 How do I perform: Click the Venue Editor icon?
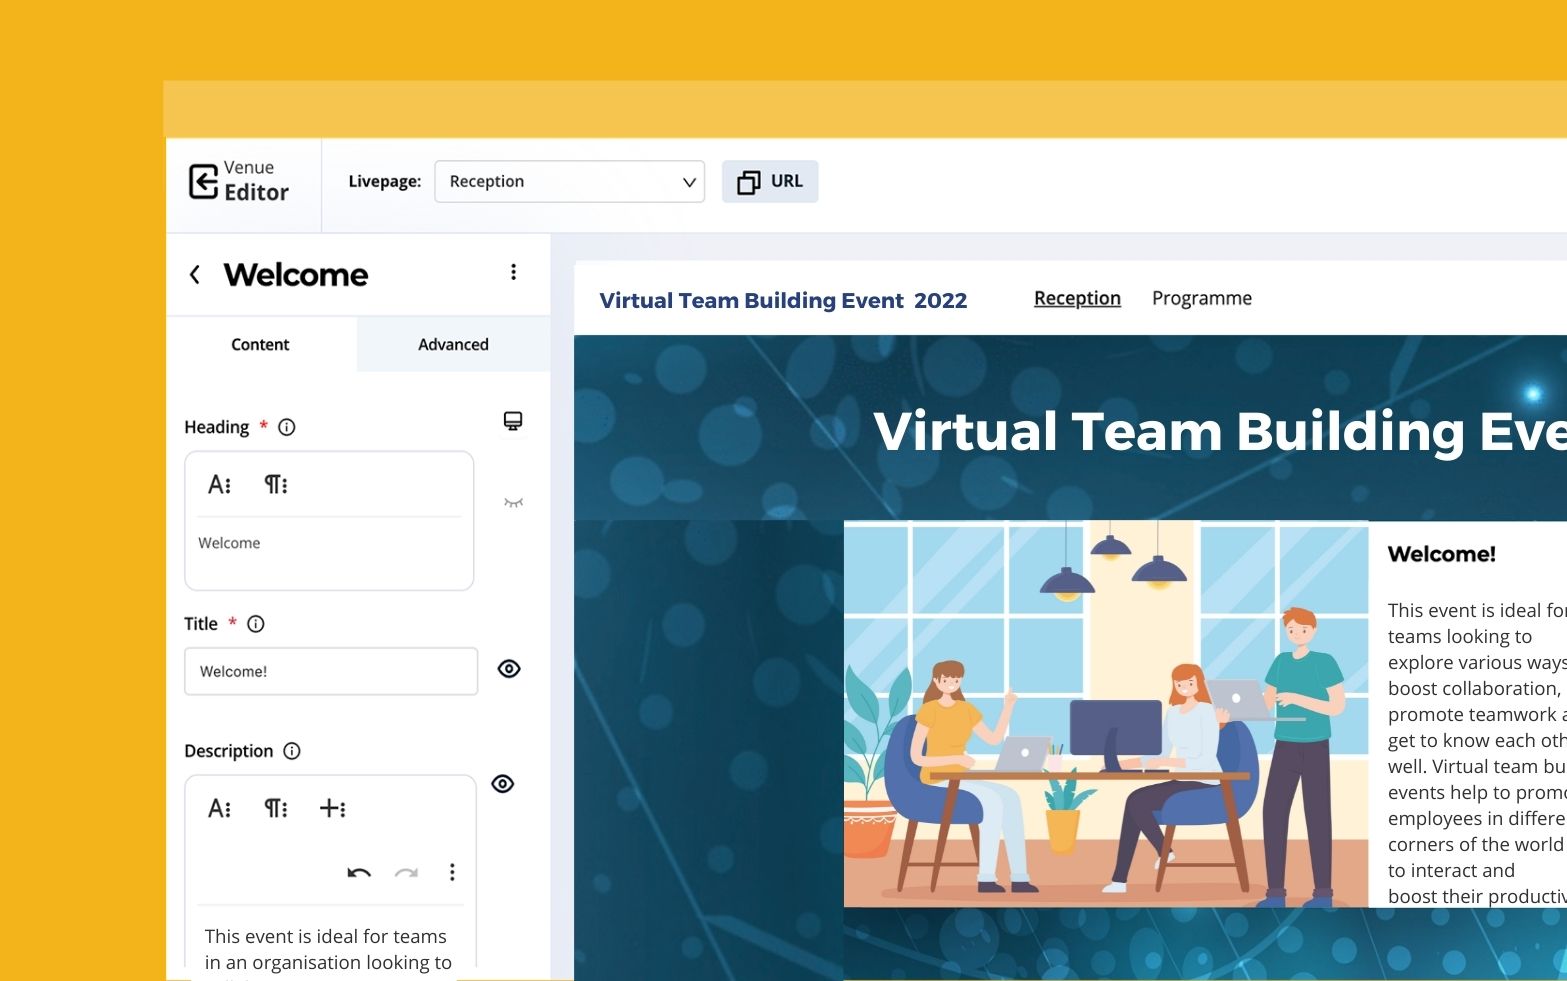click(x=203, y=181)
